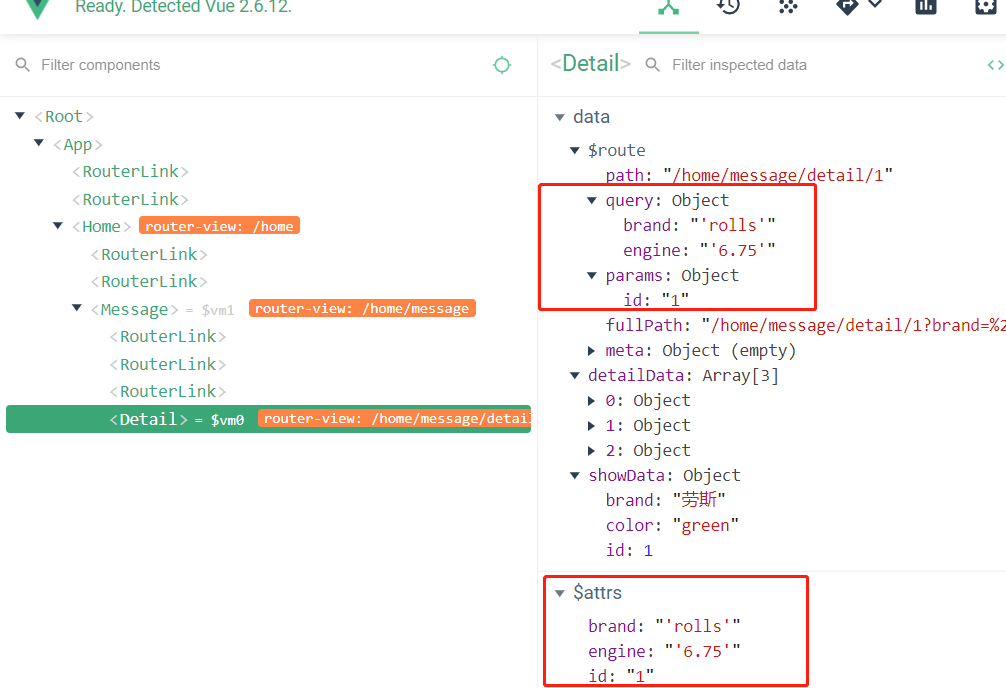The height and width of the screenshot is (688, 1006).
Task: Click $attrs brand value
Action: [x=698, y=626]
